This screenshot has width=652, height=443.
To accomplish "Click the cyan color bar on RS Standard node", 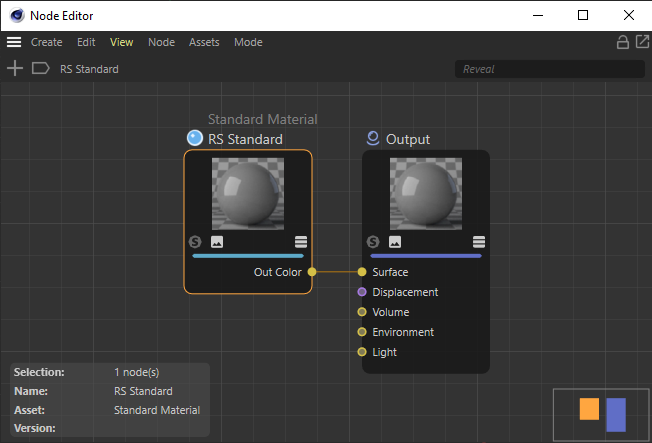I will [x=248, y=256].
